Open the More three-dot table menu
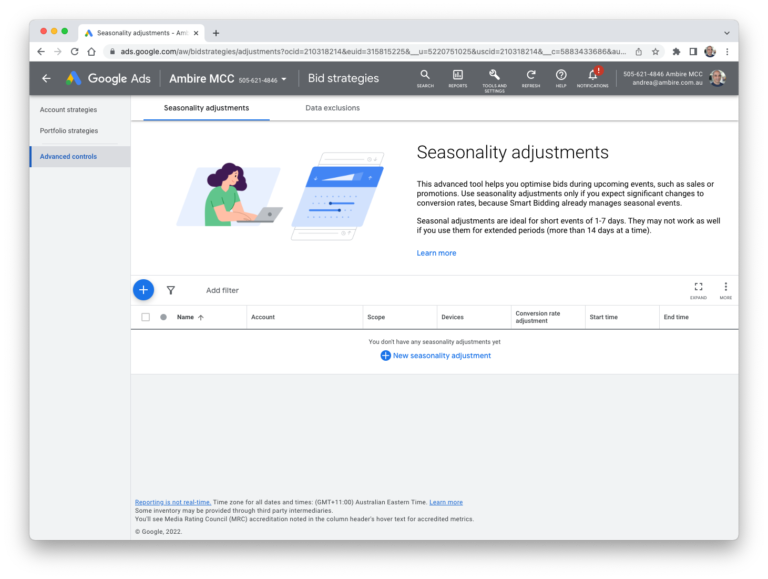 726,290
